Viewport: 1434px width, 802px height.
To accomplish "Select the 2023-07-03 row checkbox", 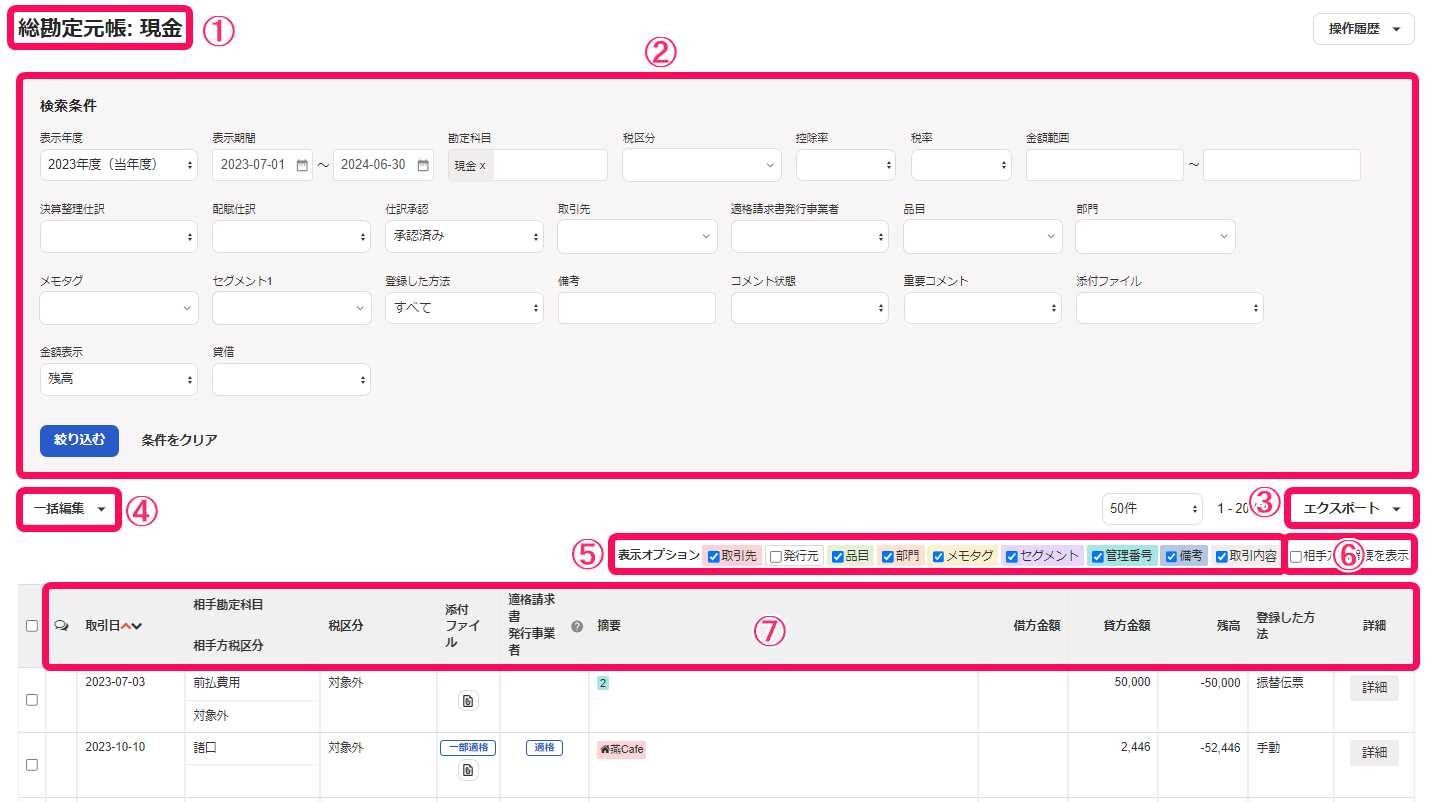I will (x=32, y=700).
